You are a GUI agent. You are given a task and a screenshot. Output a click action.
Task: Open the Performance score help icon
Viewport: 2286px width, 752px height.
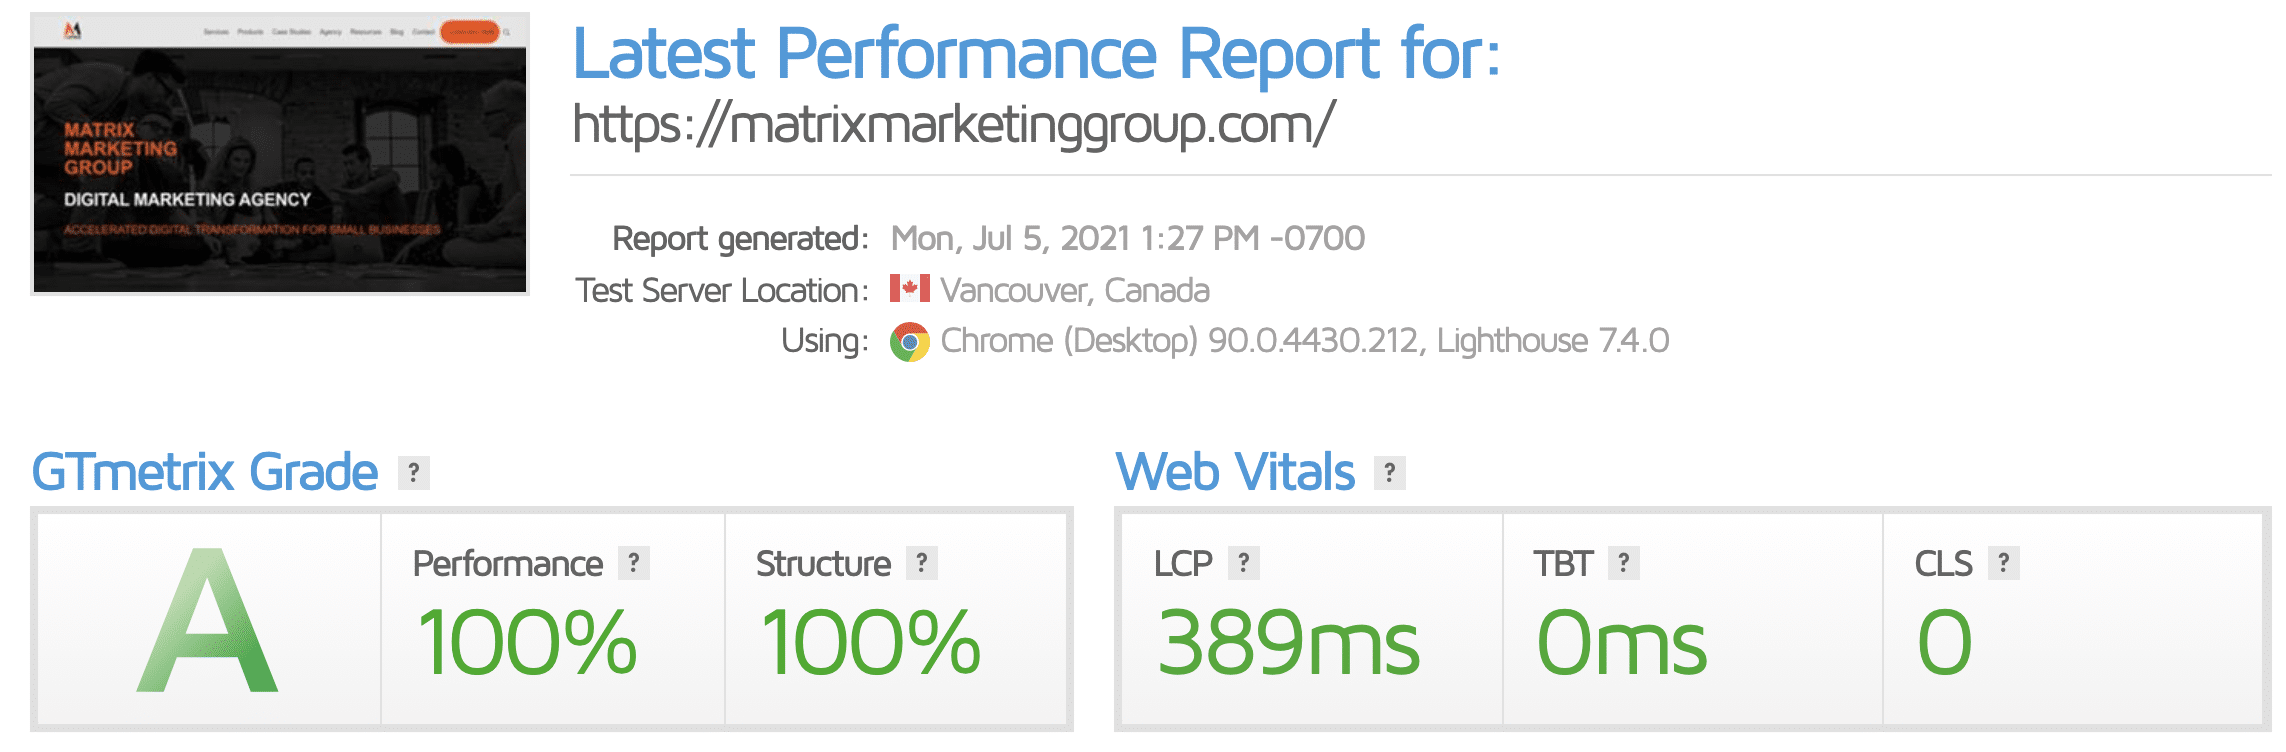coord(634,563)
